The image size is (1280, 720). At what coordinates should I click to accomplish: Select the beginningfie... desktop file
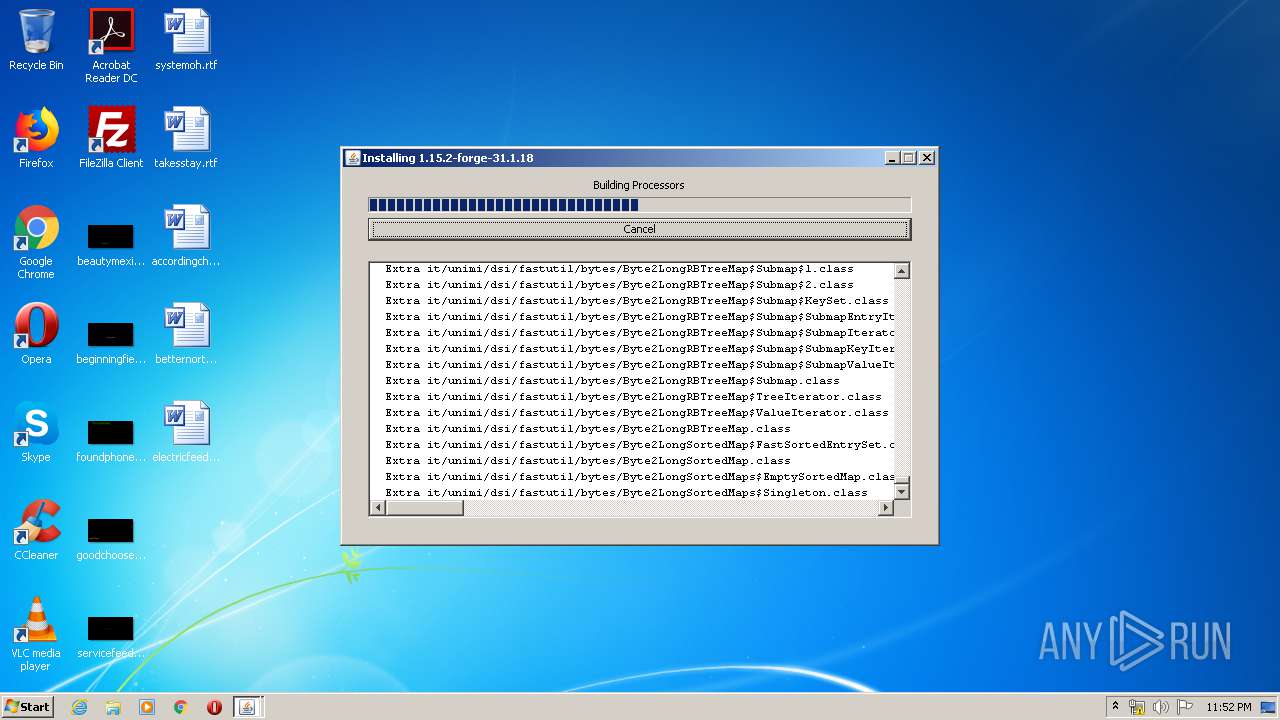click(x=111, y=343)
